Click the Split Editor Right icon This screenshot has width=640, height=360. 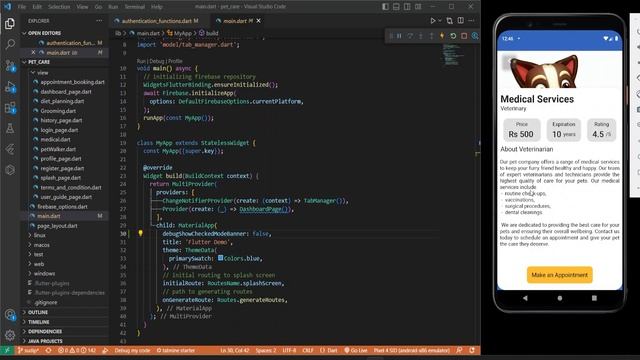coord(461,20)
